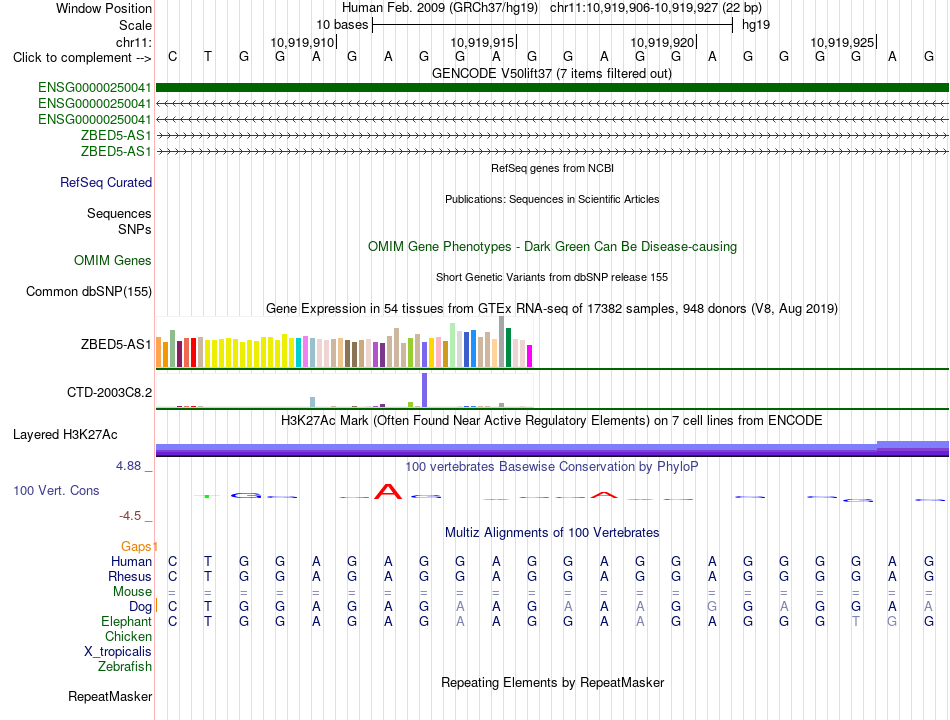950x720 pixels.
Task: Click the purple H3K27Ac signal band
Action: (x=552, y=449)
